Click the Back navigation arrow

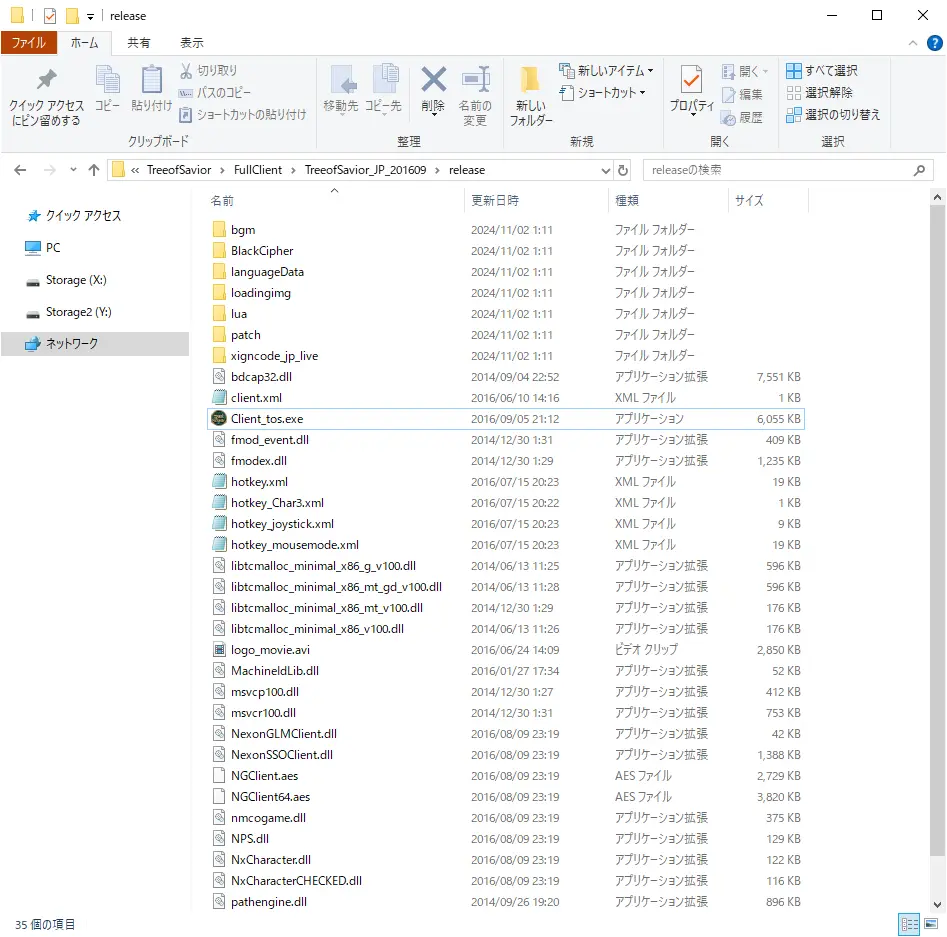click(x=21, y=170)
